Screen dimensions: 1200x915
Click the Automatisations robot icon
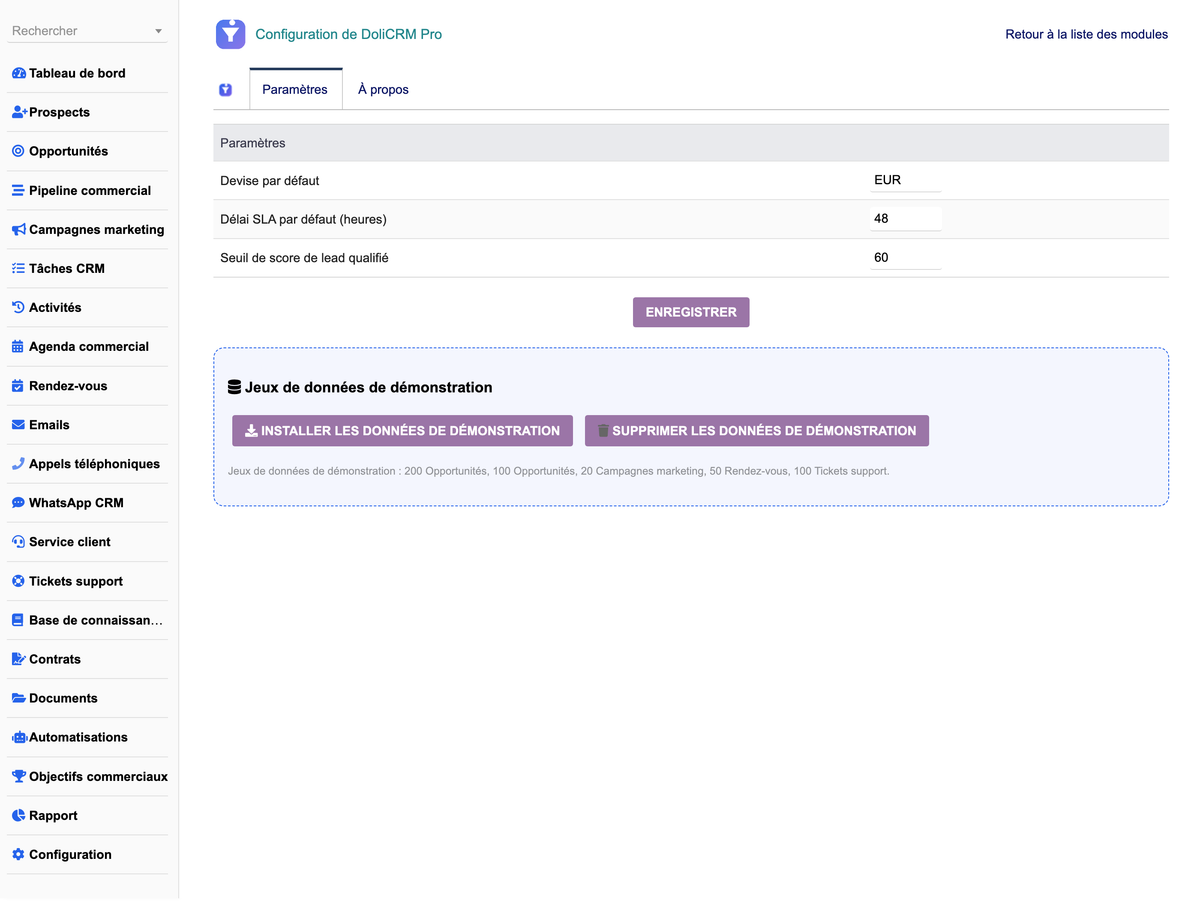(19, 738)
